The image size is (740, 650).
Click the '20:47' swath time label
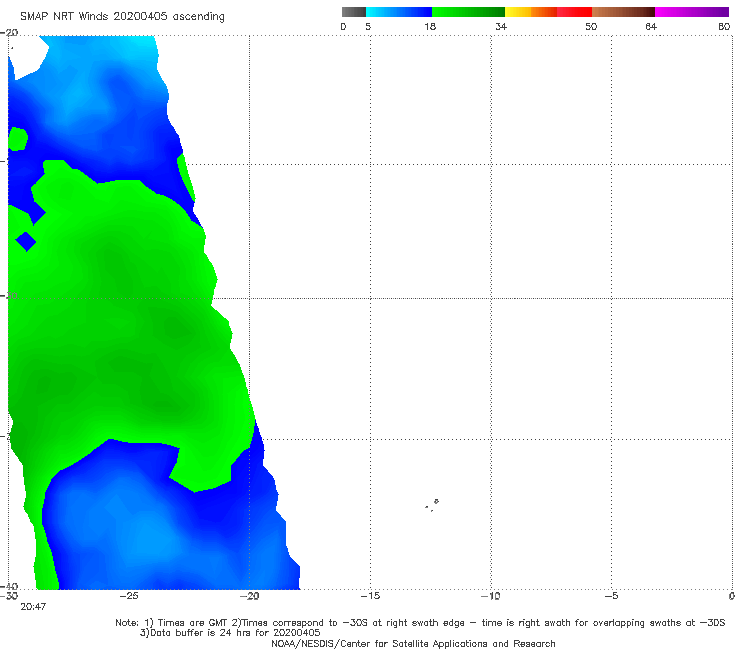(x=33, y=607)
